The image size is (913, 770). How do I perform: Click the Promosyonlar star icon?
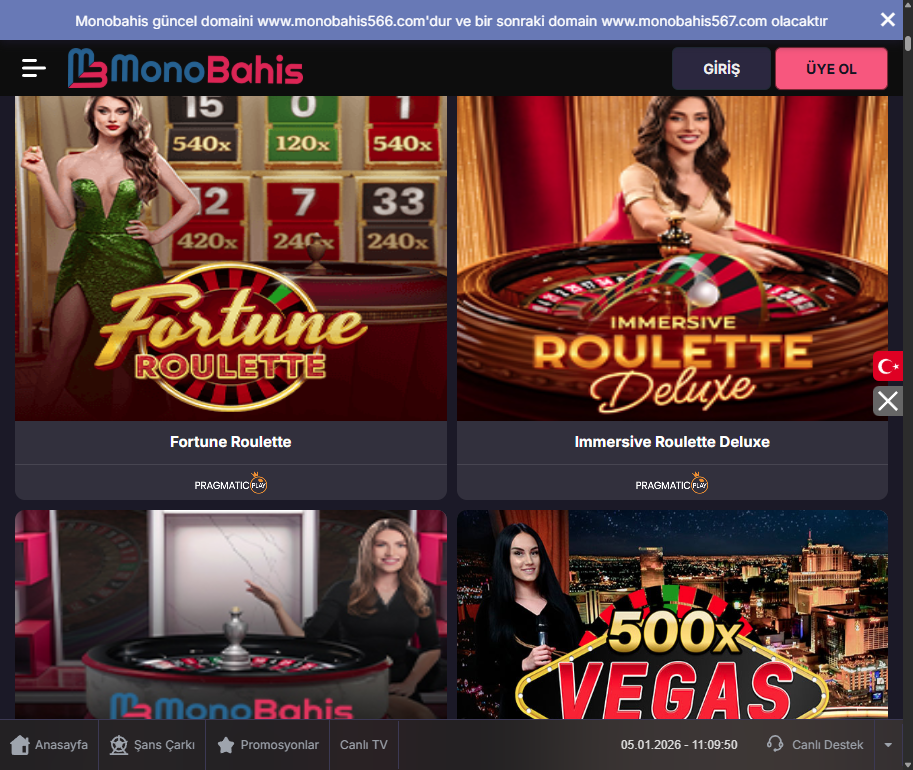[x=226, y=744]
